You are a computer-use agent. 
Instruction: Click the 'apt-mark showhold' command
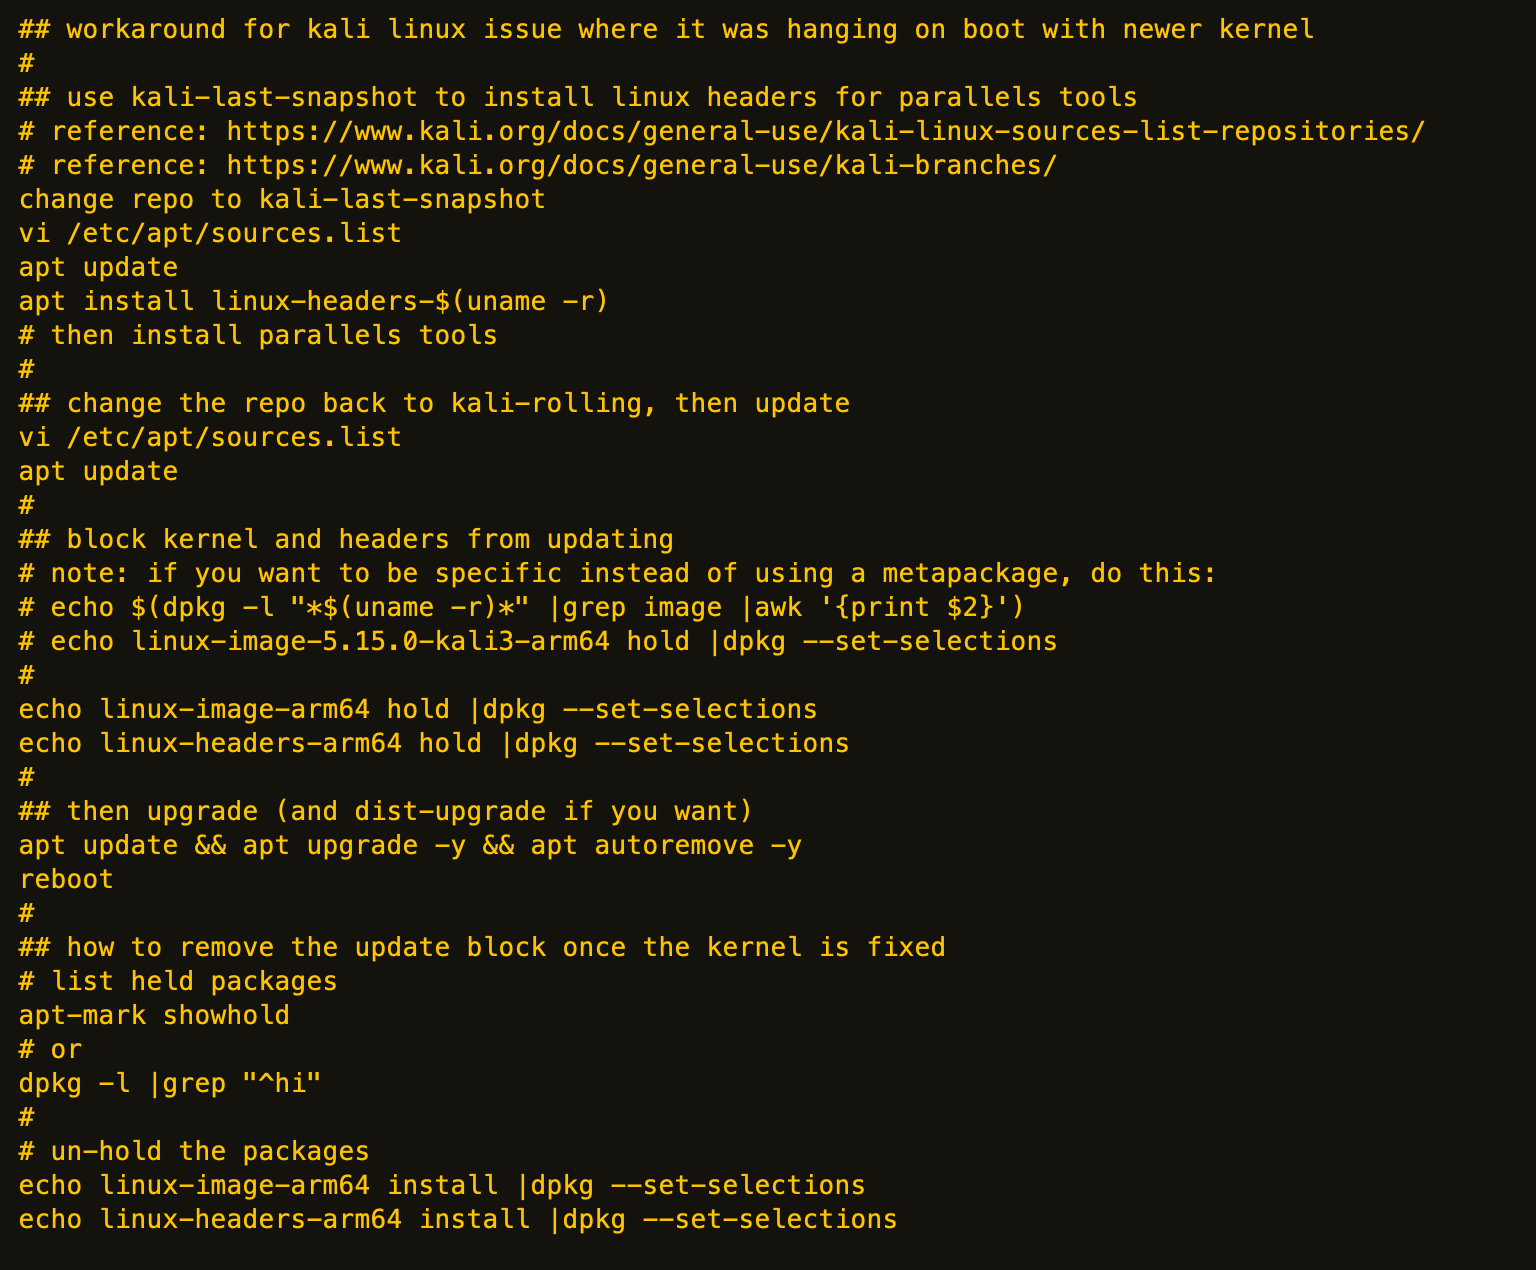[154, 1016]
